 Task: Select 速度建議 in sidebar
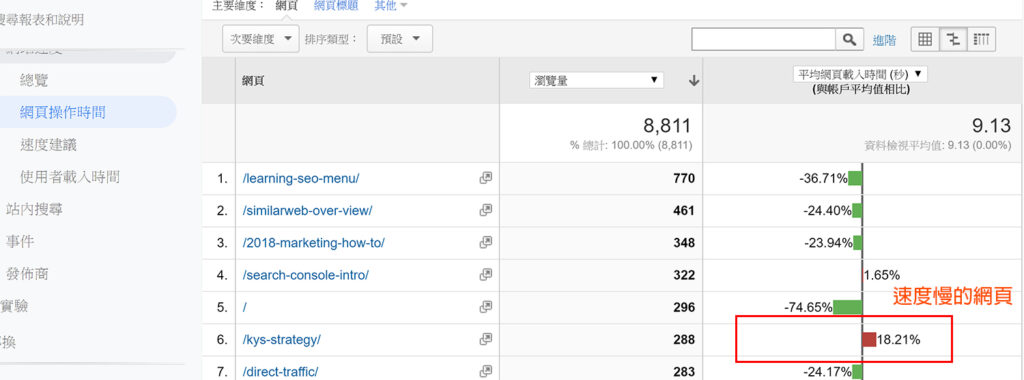(48, 145)
